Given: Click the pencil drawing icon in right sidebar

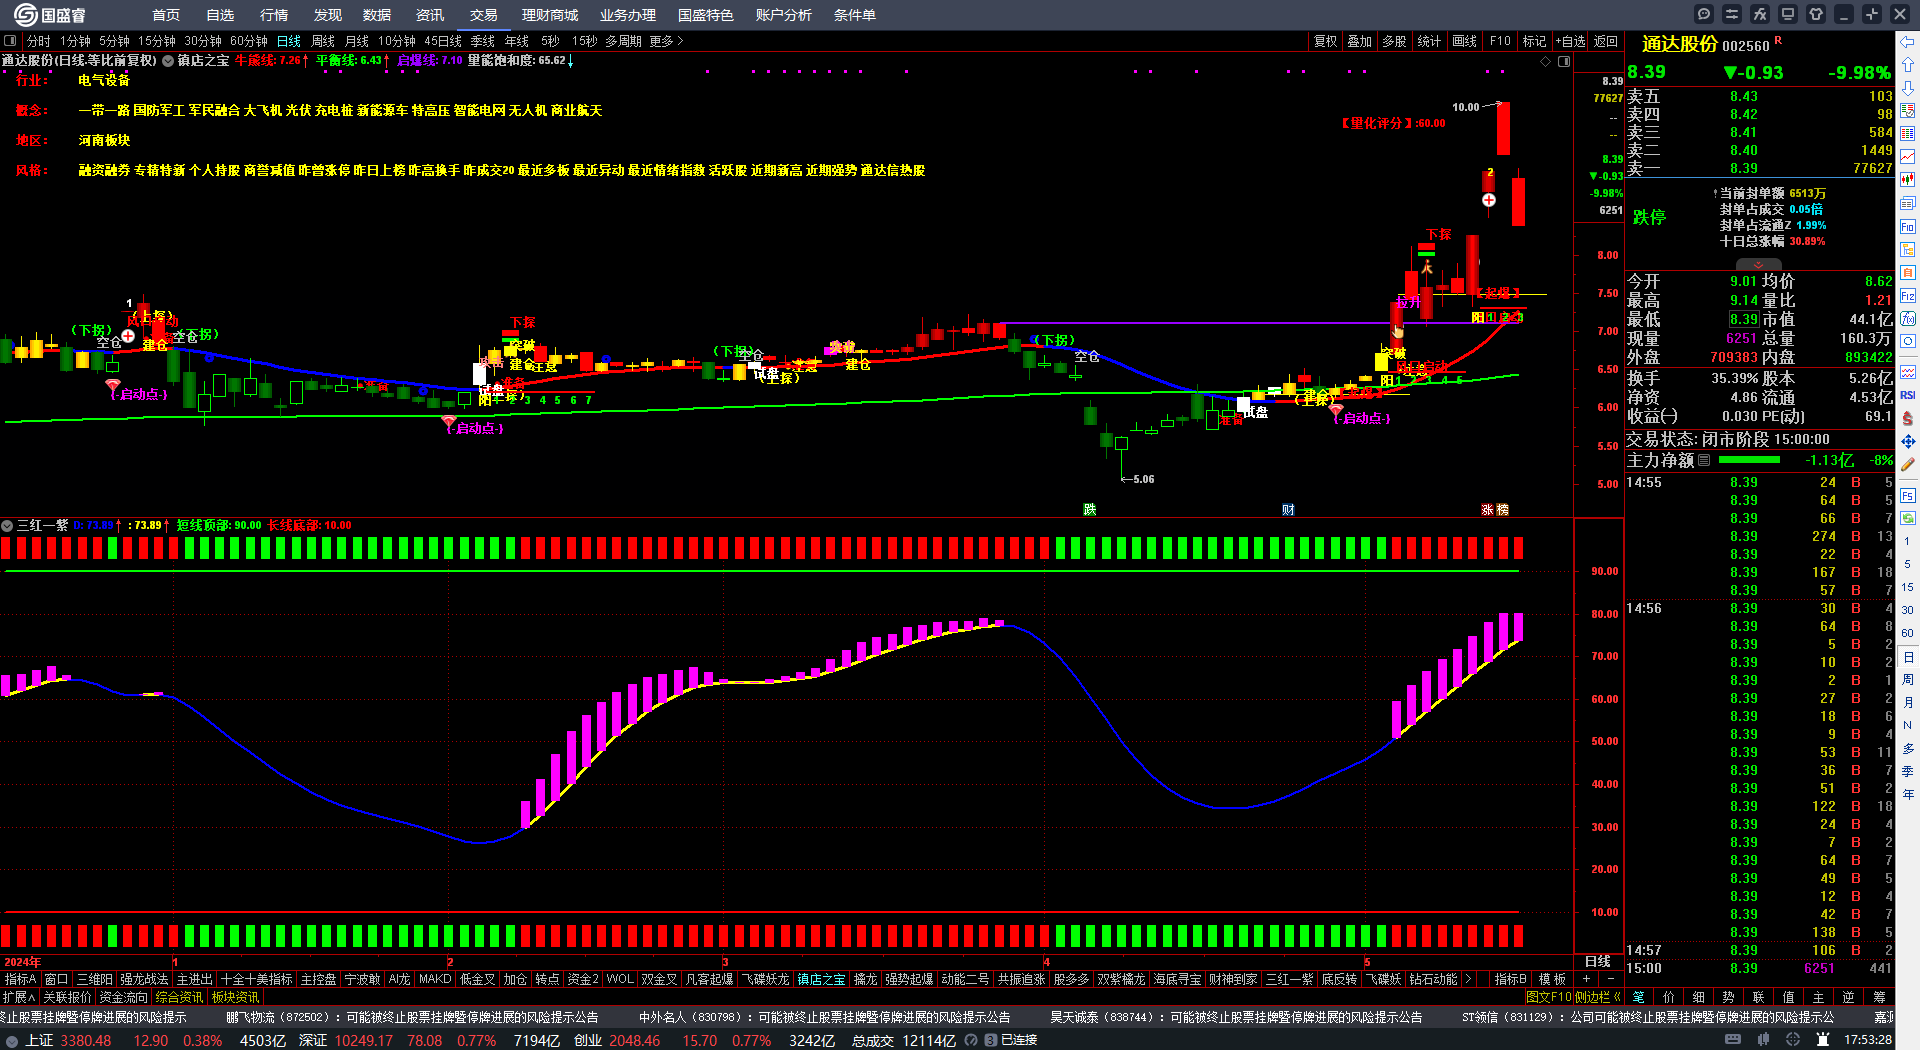Looking at the screenshot, I should (x=1908, y=465).
